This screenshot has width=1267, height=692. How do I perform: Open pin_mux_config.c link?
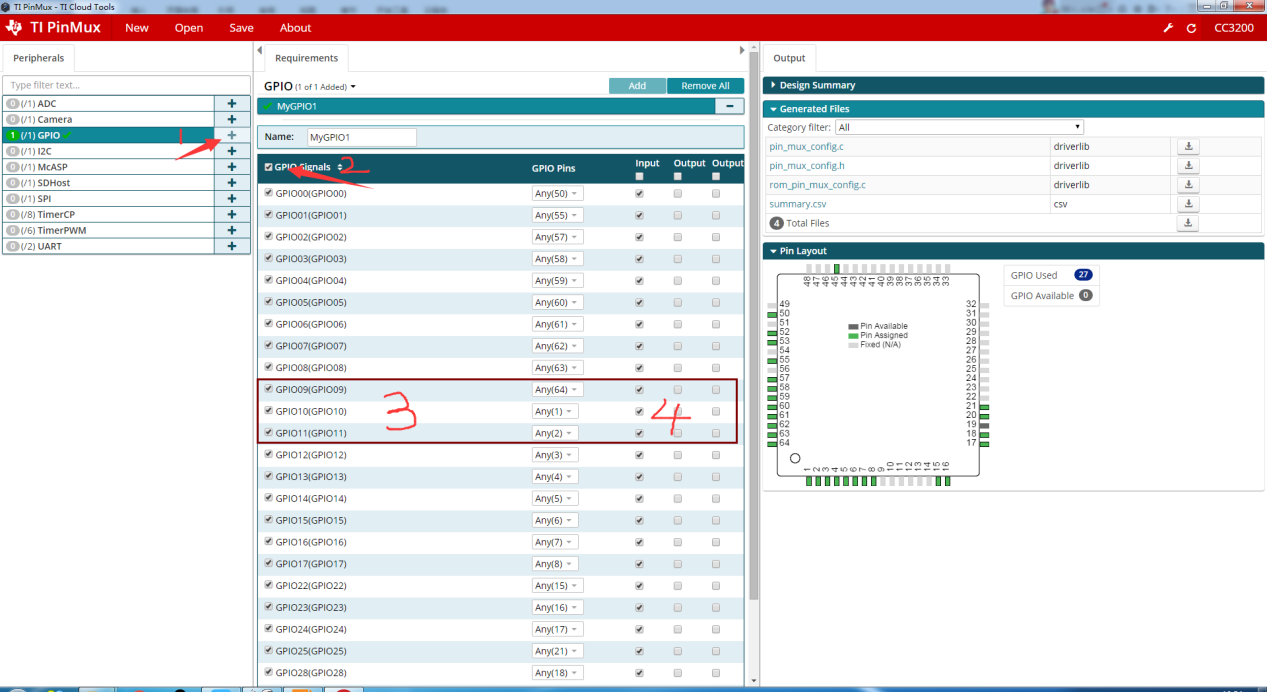[806, 147]
